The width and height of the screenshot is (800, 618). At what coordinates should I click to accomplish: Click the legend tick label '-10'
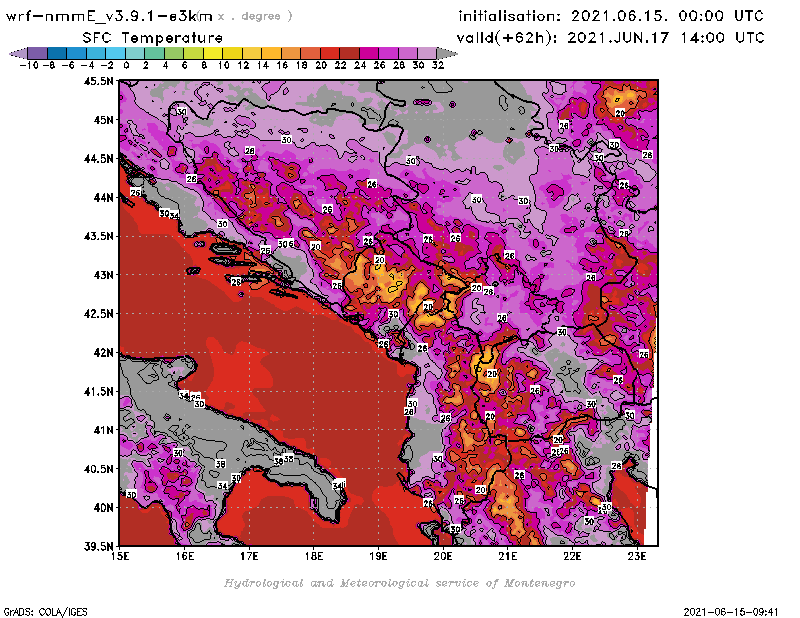pyautogui.click(x=29, y=65)
